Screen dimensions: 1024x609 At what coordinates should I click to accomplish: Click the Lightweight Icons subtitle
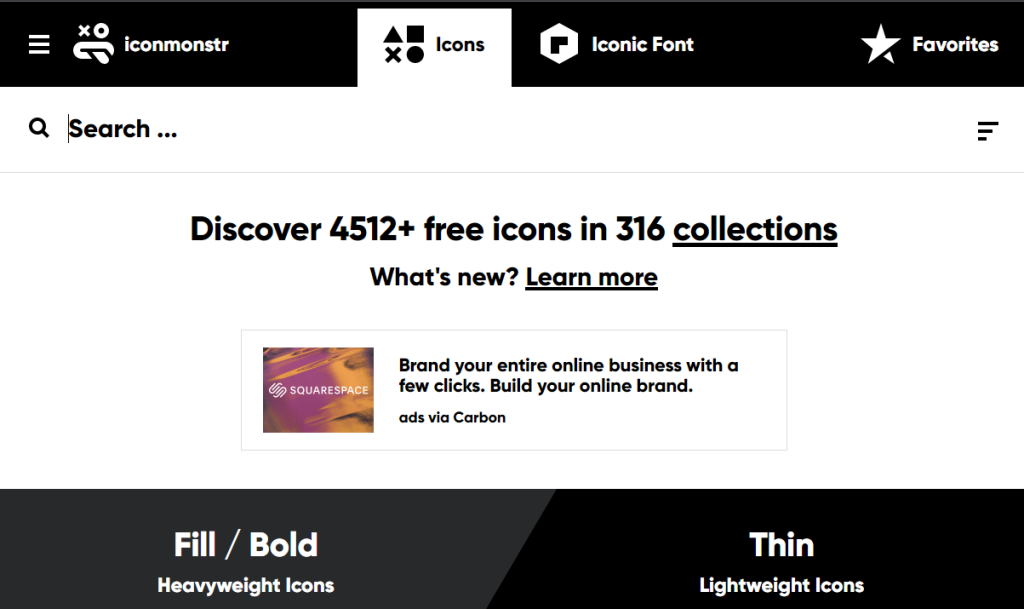tap(781, 586)
